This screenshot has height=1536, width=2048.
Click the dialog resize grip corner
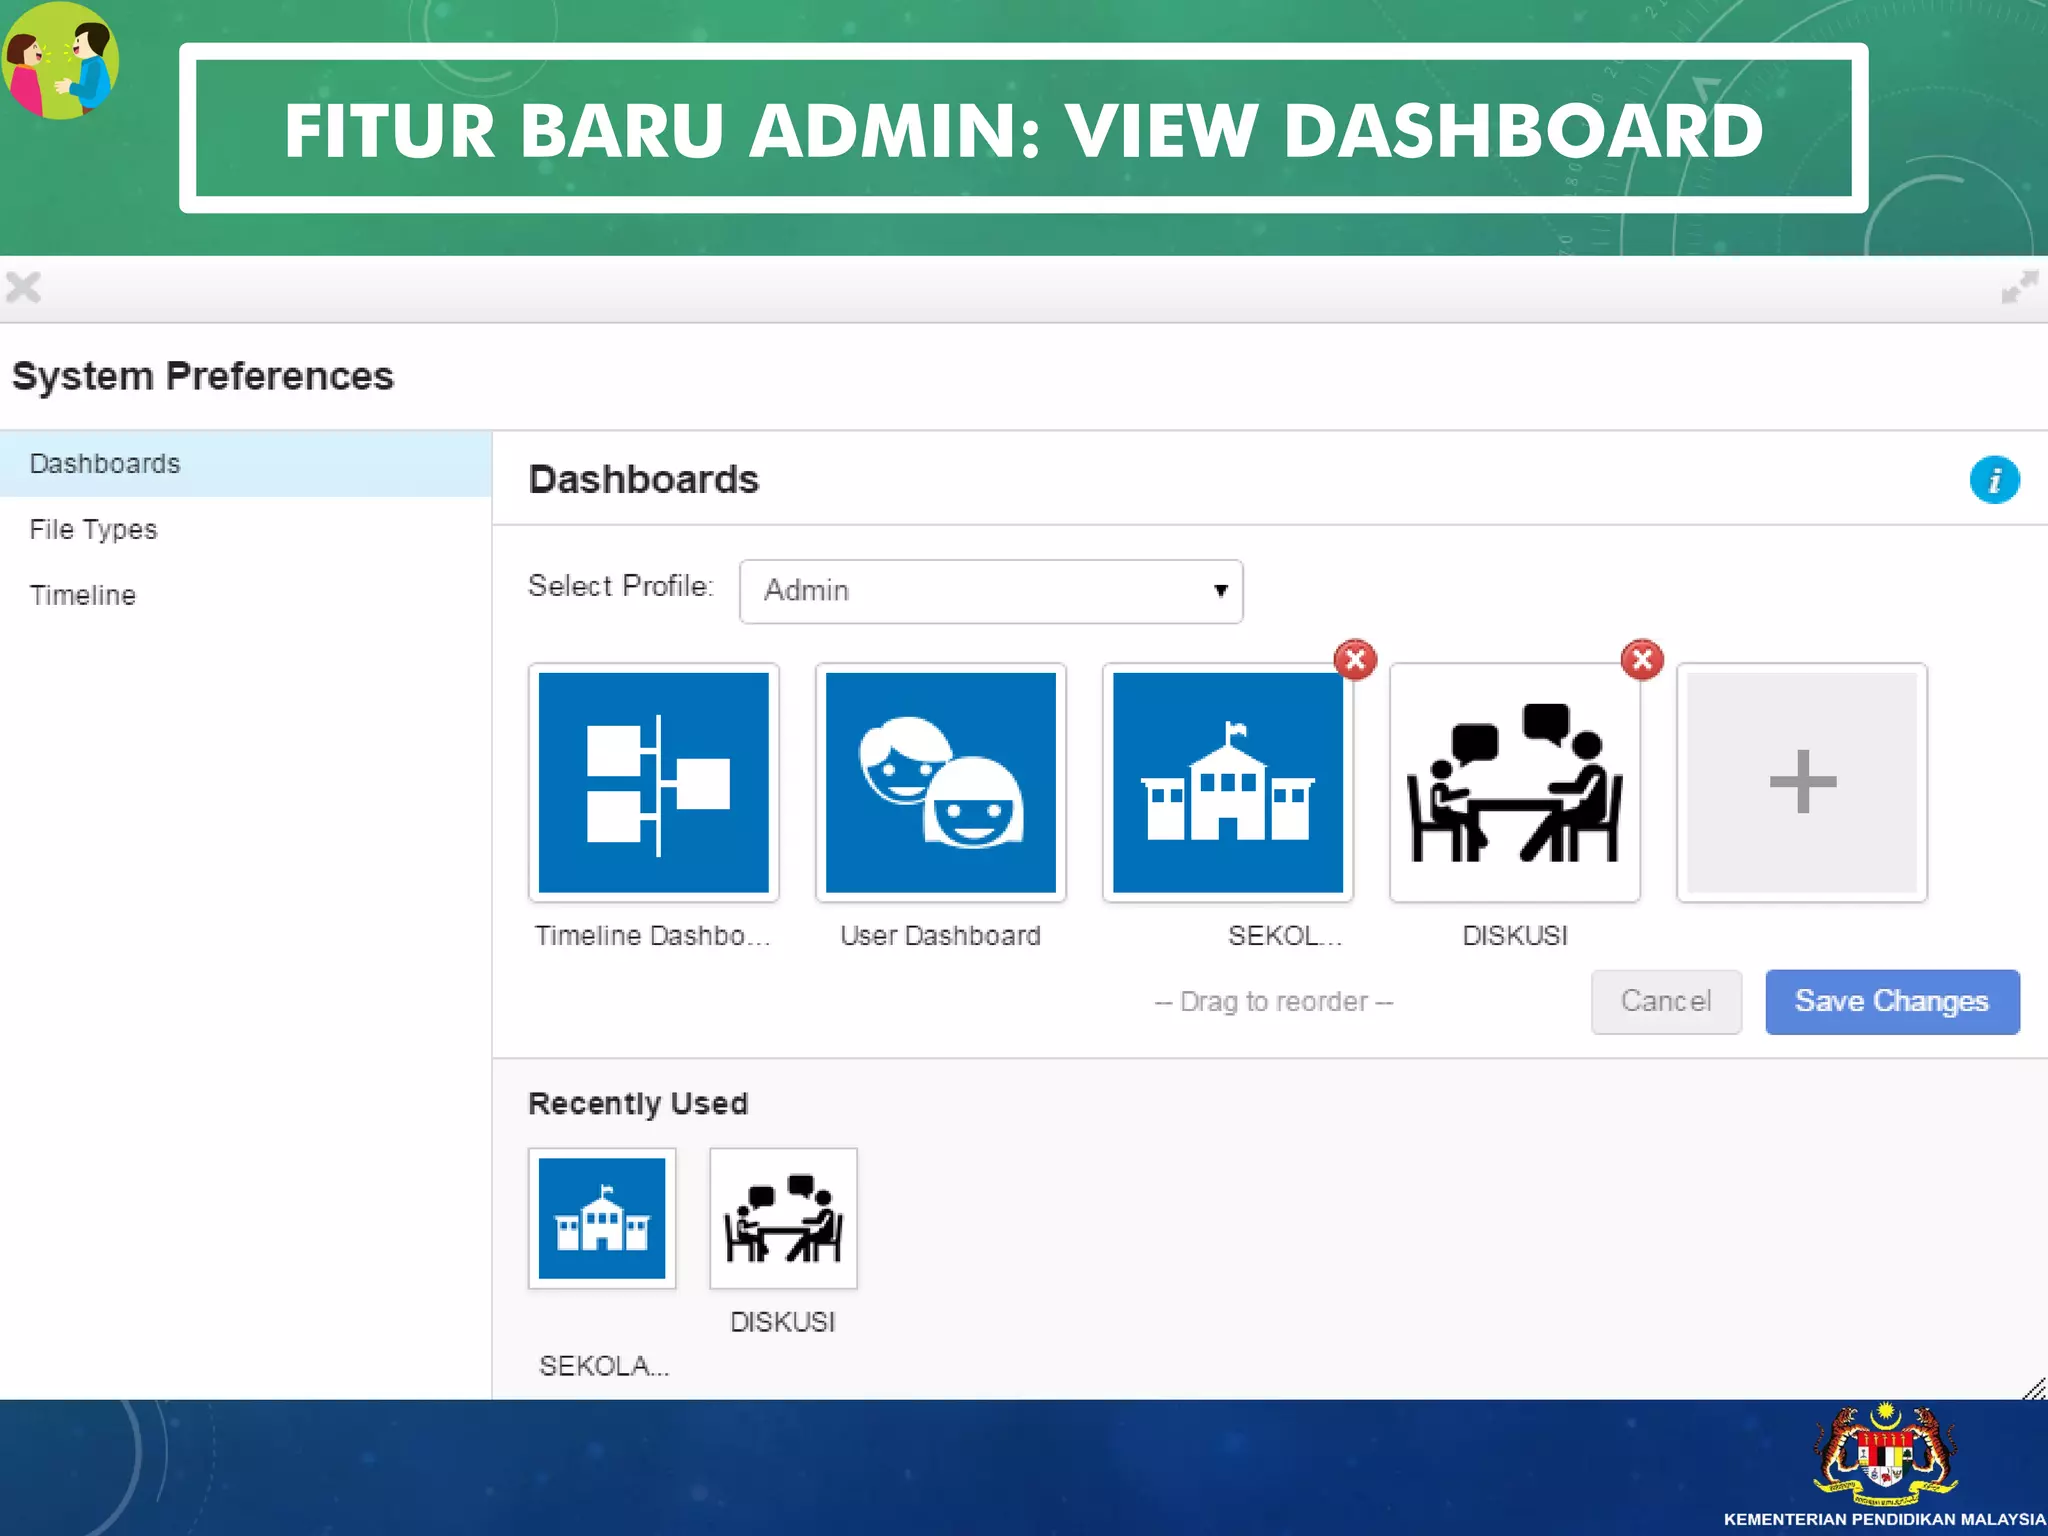click(2034, 1387)
